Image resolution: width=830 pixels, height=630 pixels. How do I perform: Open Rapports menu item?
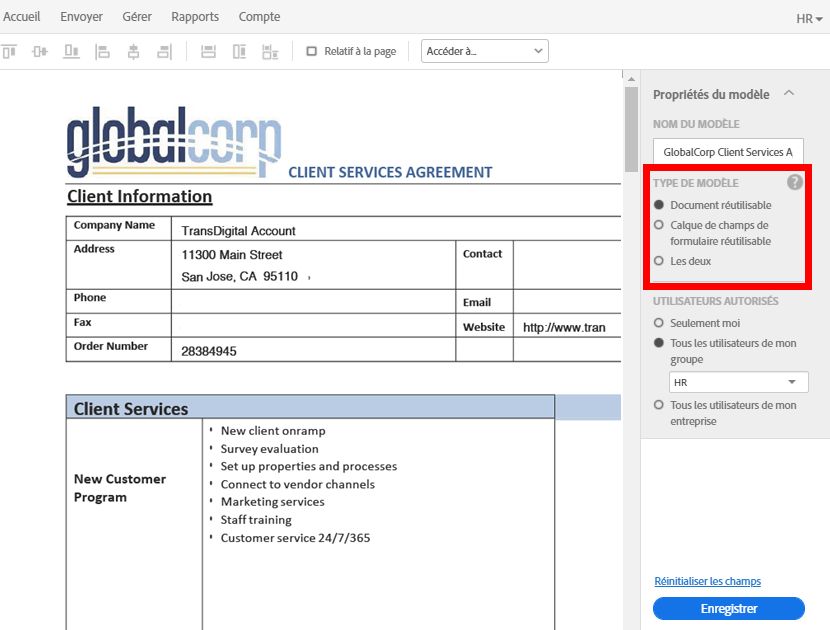pyautogui.click(x=195, y=17)
